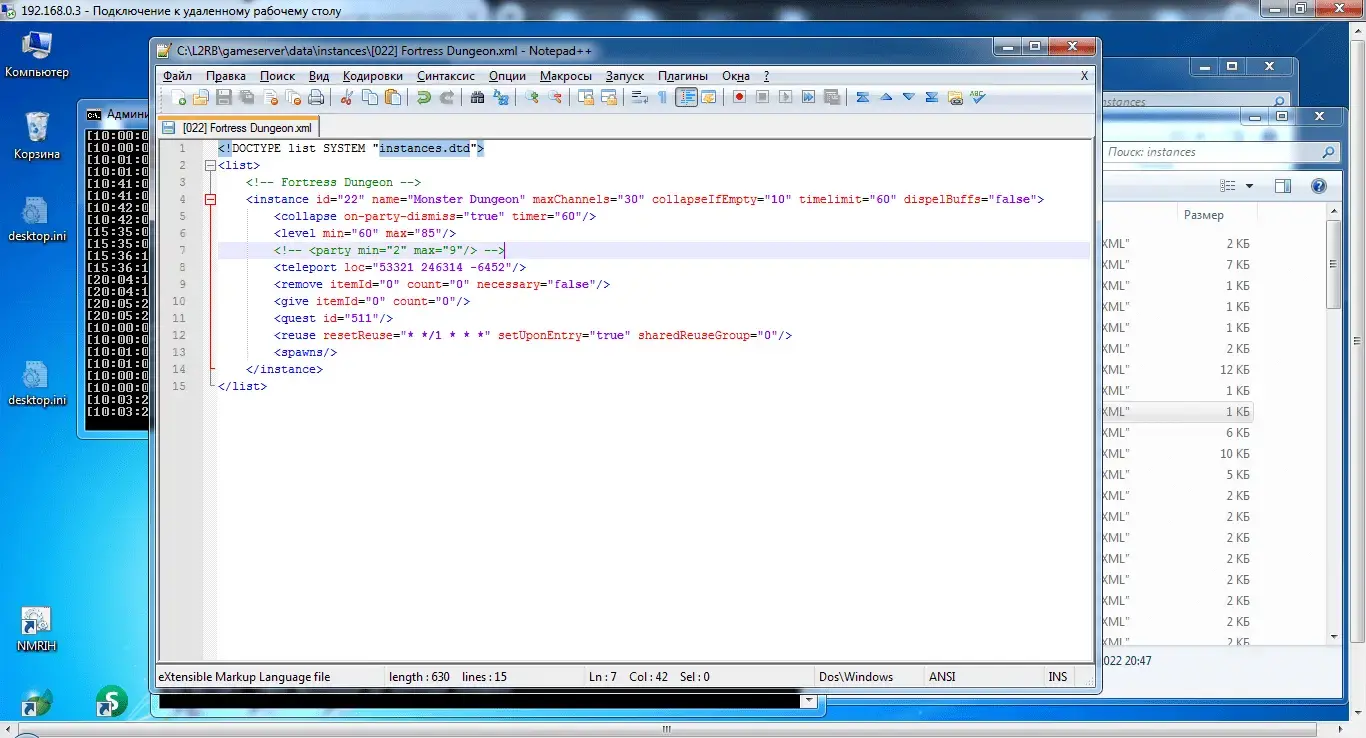1366x738 pixels.
Task: Open the Поиск menu
Action: [x=277, y=76]
